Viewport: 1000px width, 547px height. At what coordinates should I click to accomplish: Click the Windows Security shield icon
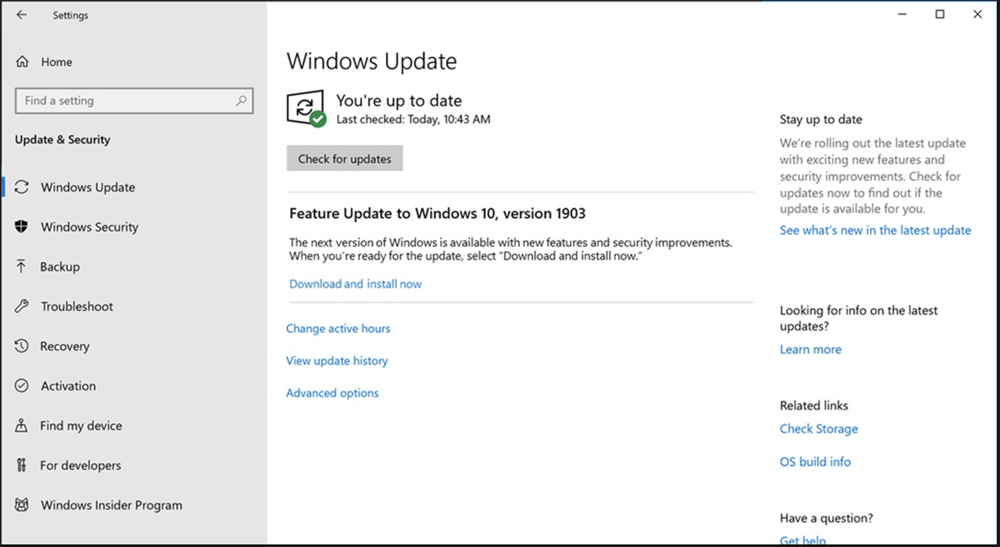[22, 226]
